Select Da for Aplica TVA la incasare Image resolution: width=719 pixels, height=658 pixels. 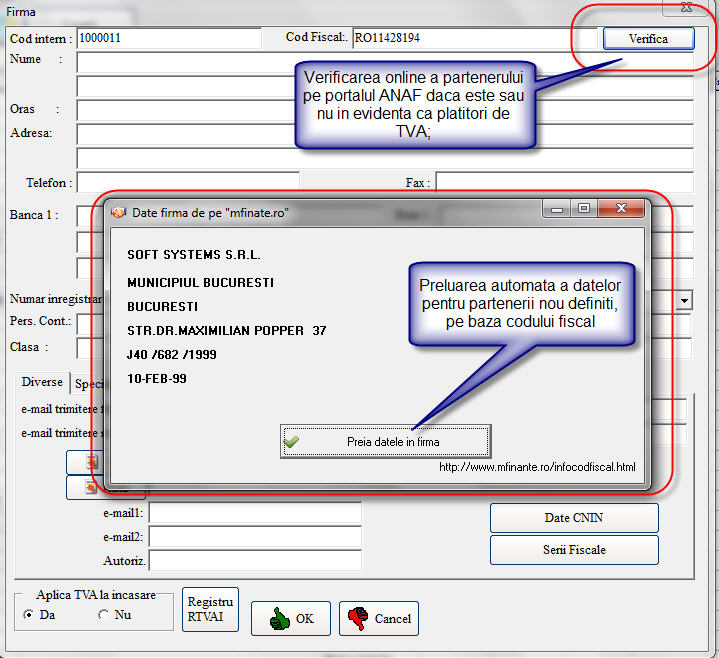pyautogui.click(x=28, y=615)
